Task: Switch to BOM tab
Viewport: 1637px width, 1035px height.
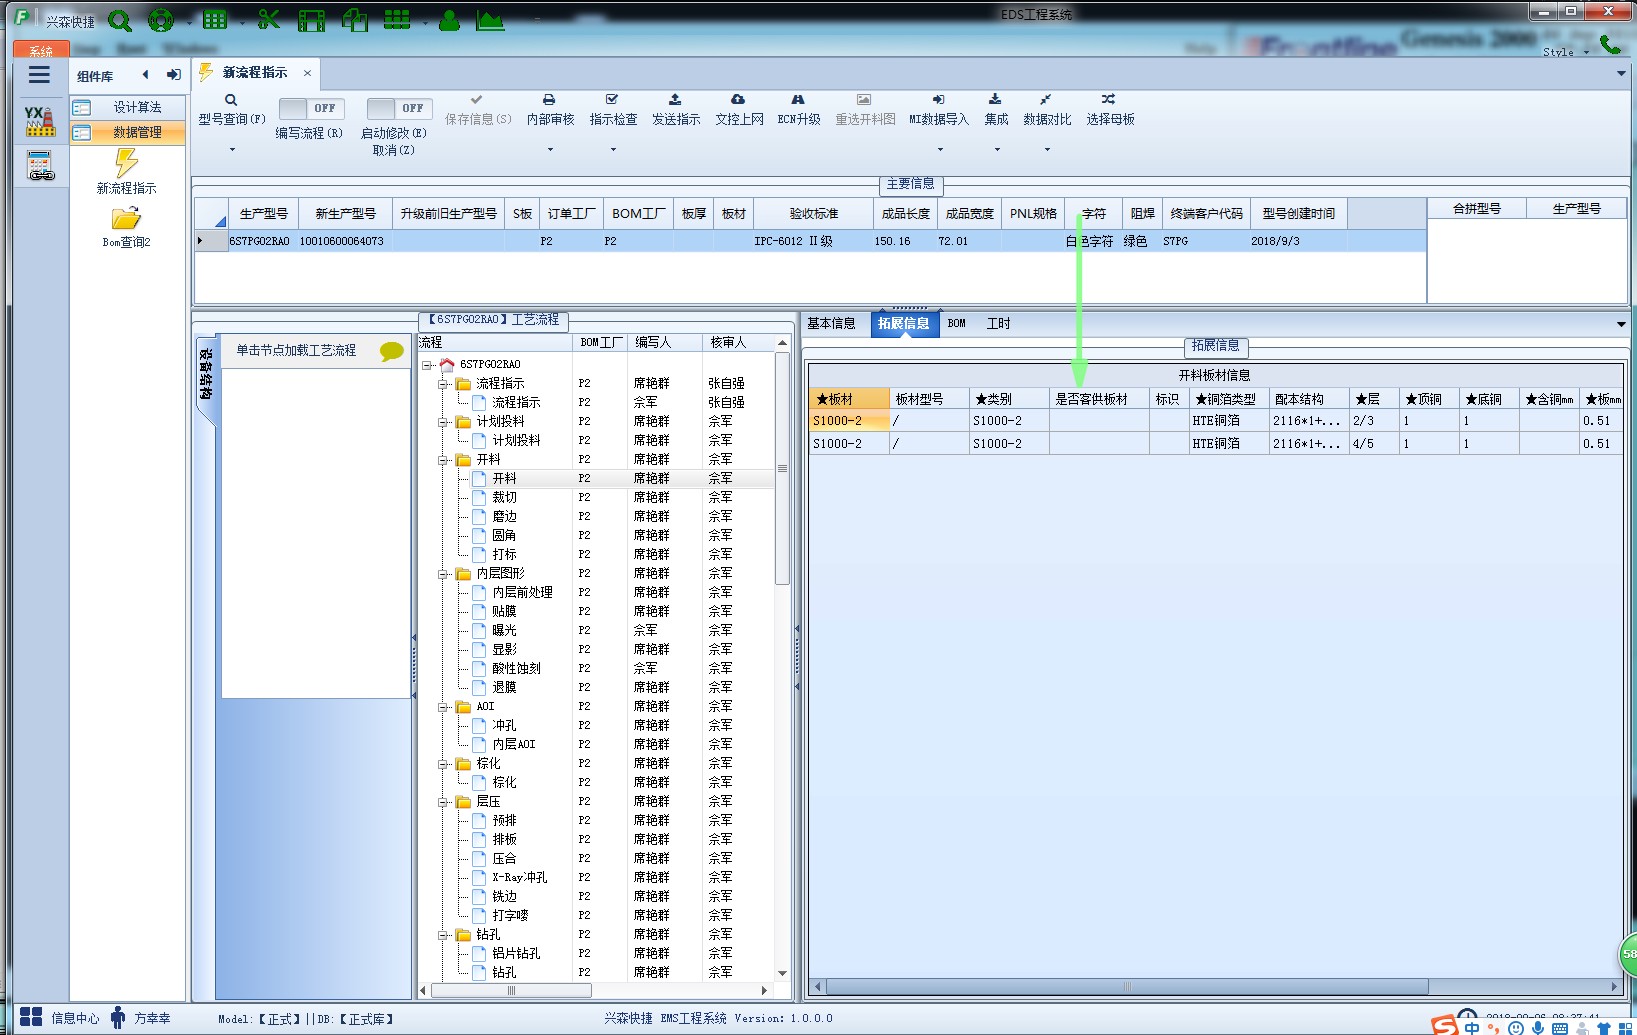Action: (957, 324)
